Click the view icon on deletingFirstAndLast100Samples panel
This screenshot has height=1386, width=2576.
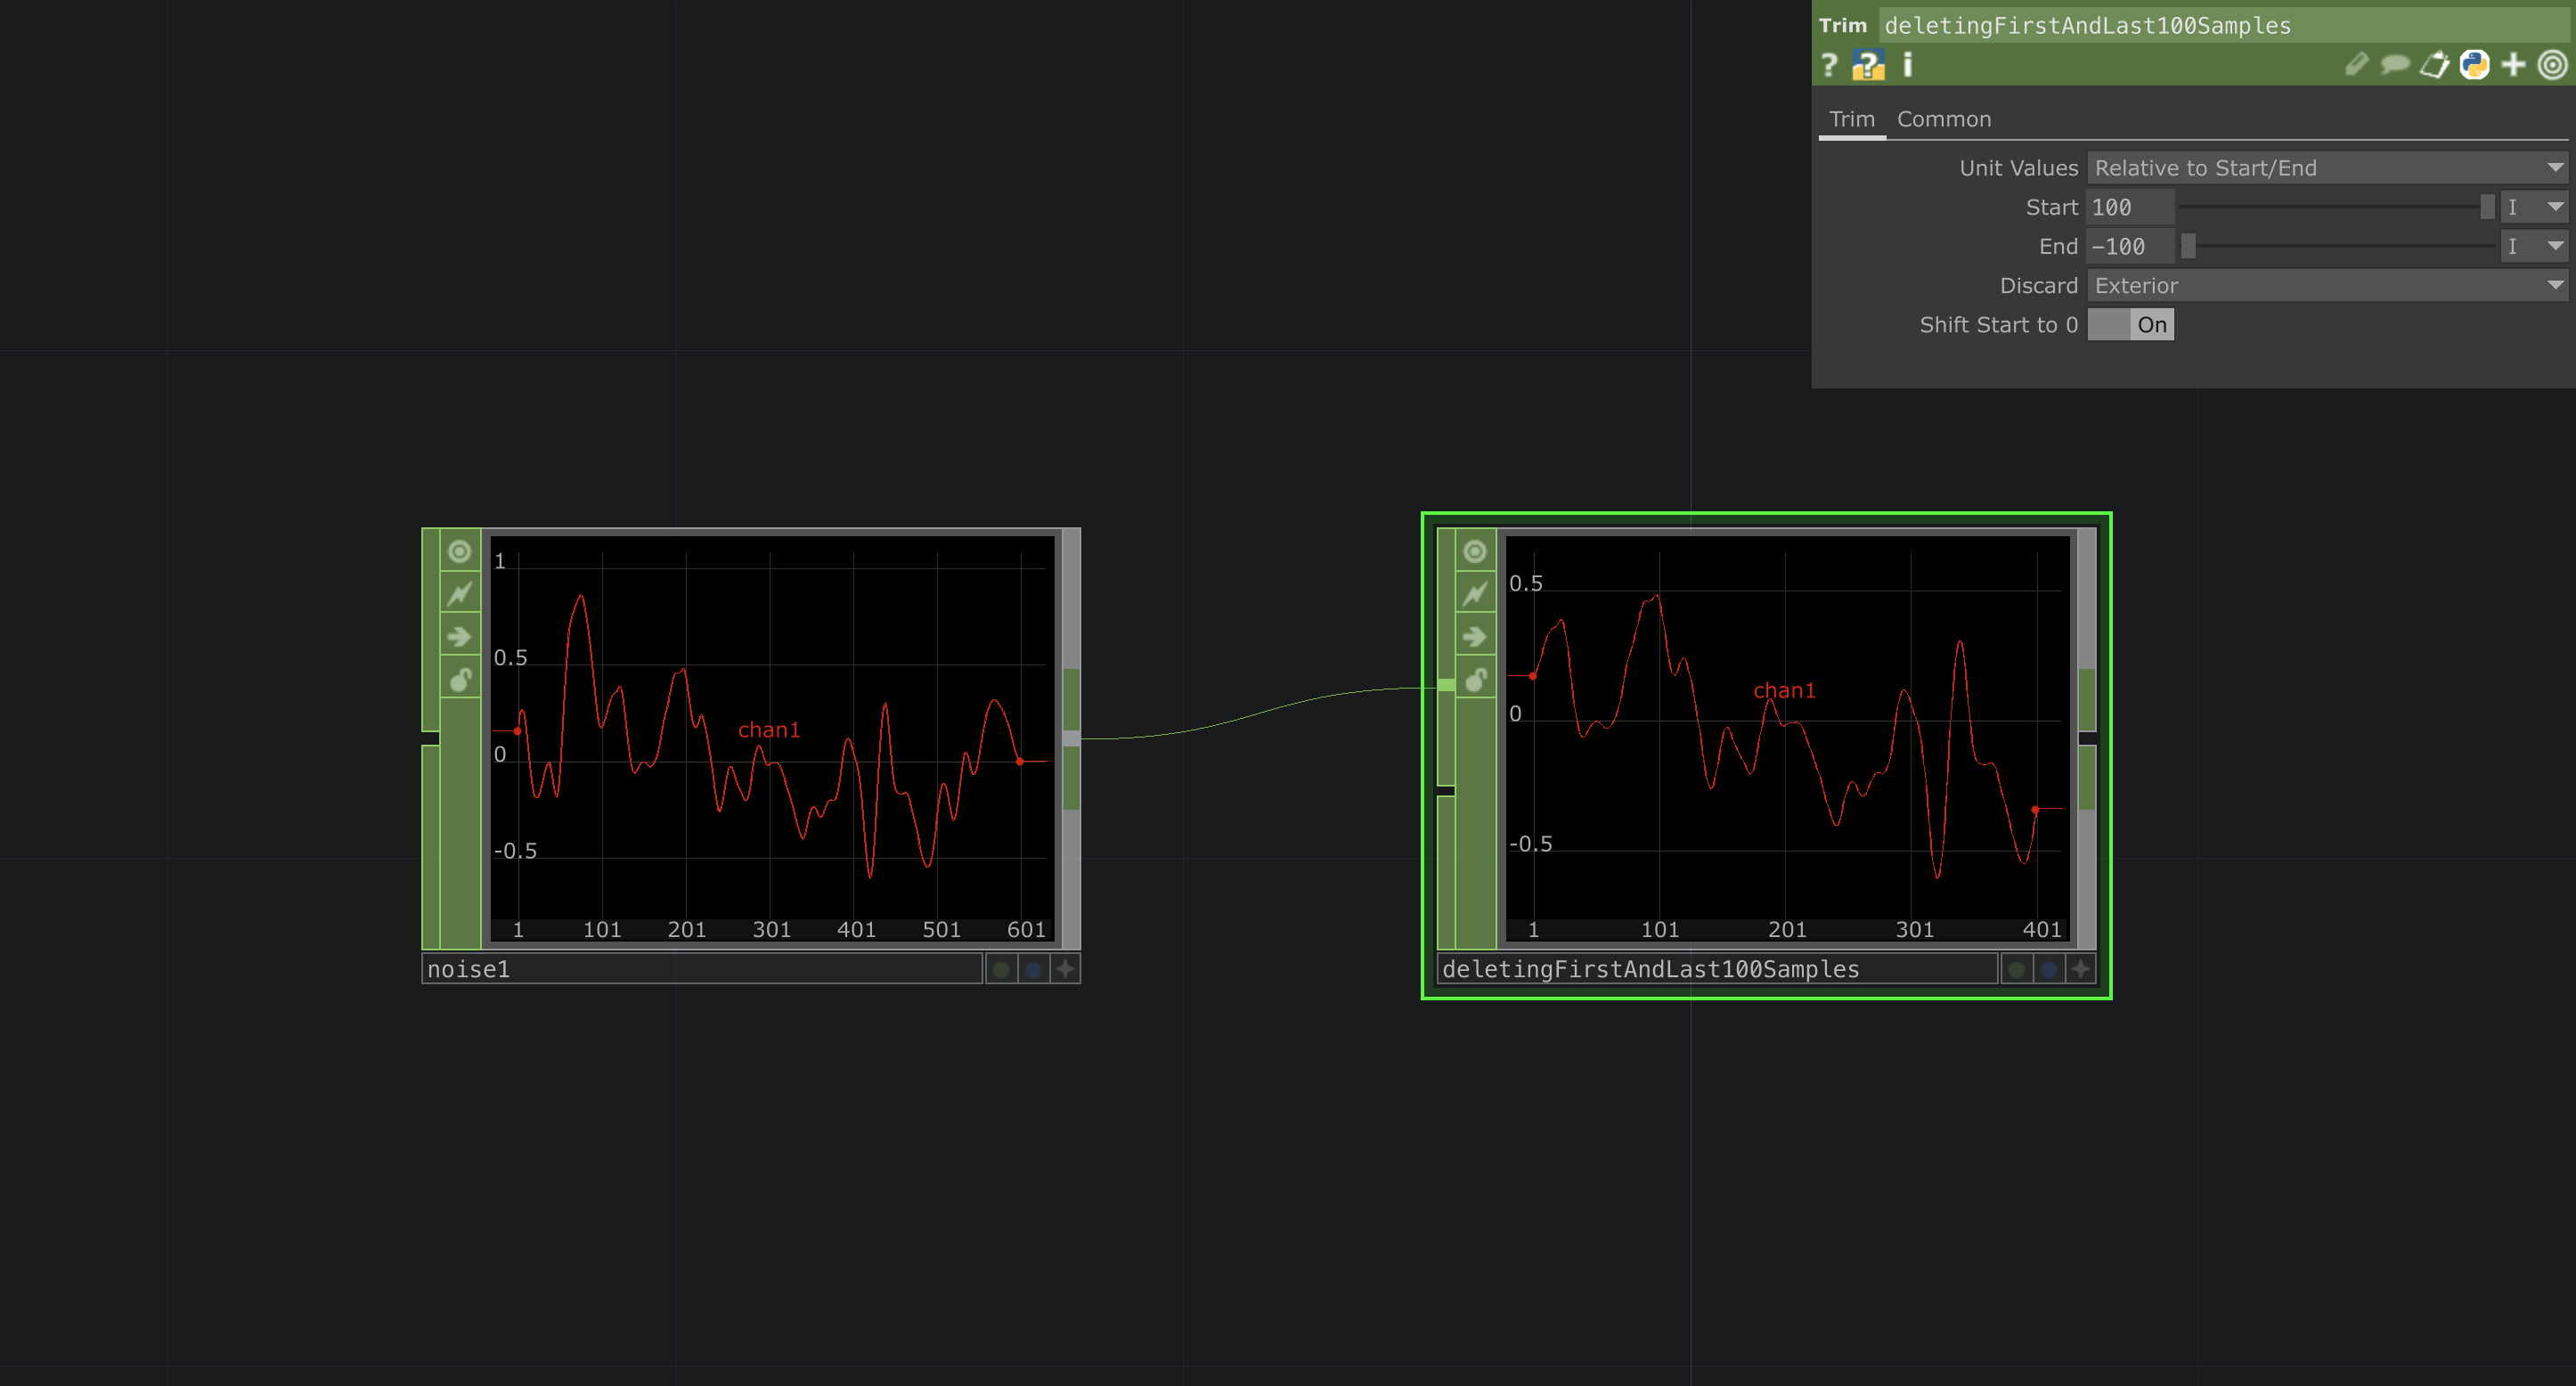[x=1474, y=550]
